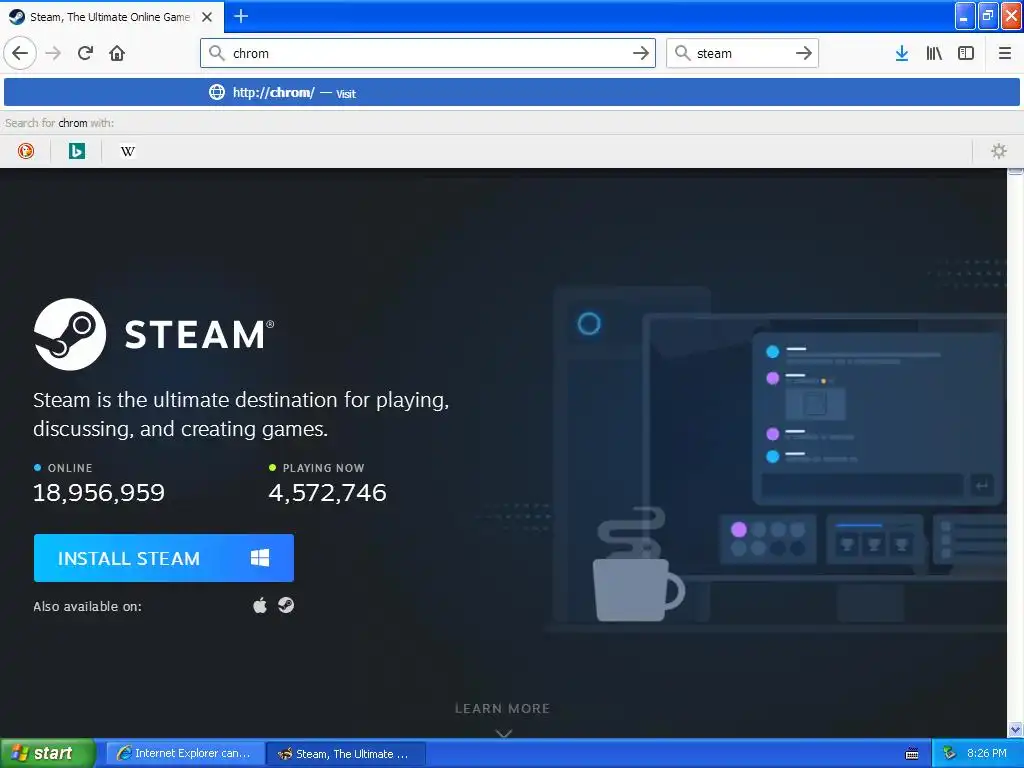Viewport: 1024px width, 768px height.
Task: Toggle the sidebar view icon
Action: point(966,53)
